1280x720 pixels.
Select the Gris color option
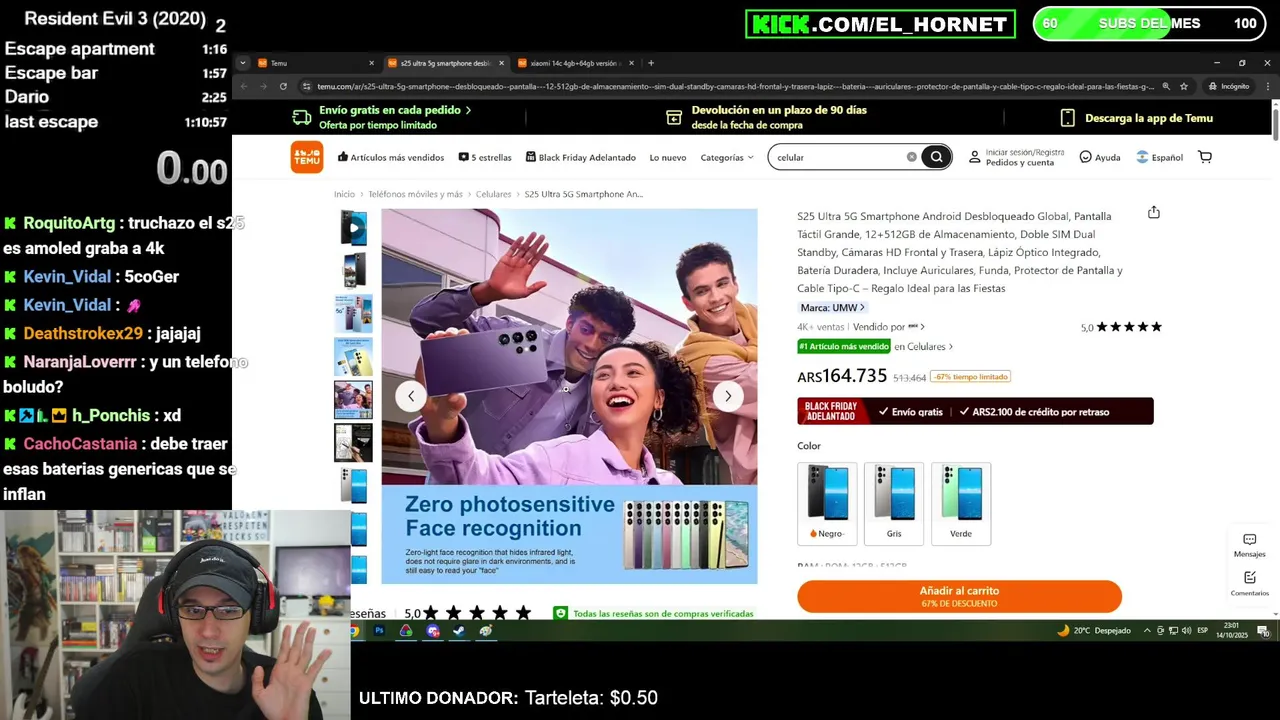click(x=894, y=503)
